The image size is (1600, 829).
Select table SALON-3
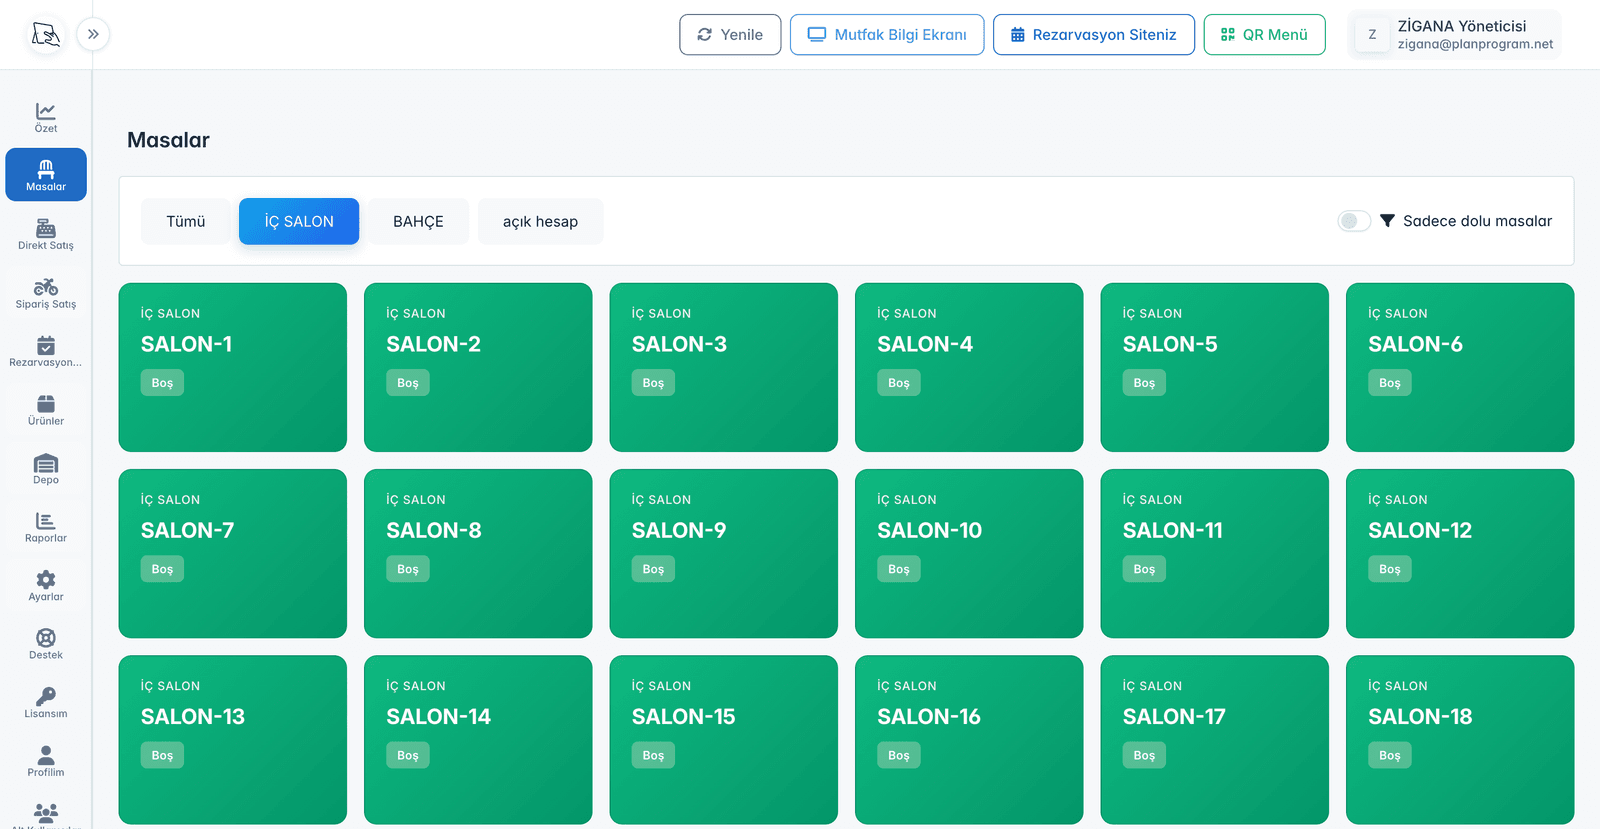(x=724, y=367)
